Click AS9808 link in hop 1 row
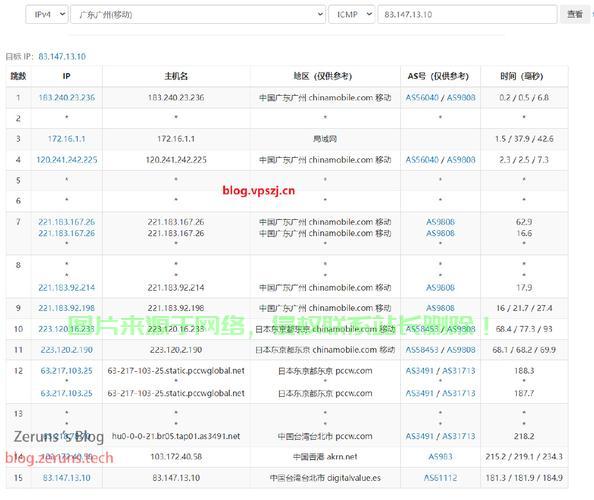Image resolution: width=594 pixels, height=500 pixels. coord(461,97)
